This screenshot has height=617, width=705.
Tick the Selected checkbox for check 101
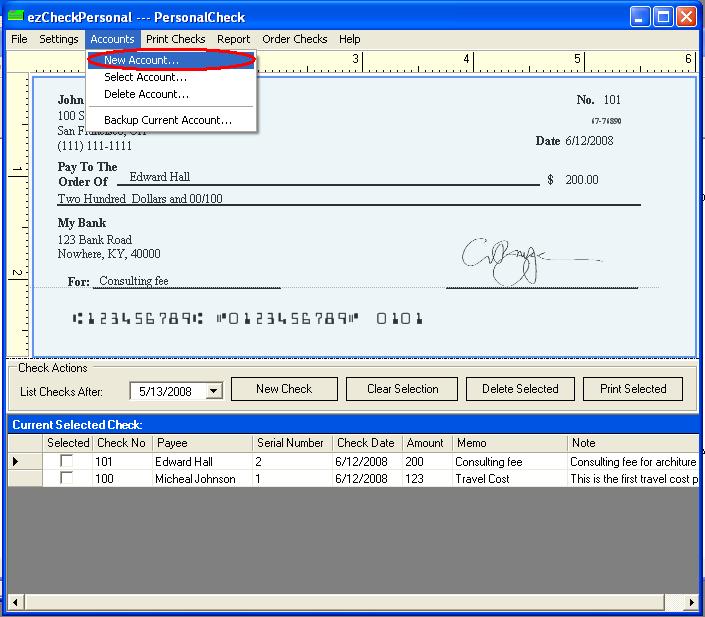tap(67, 462)
